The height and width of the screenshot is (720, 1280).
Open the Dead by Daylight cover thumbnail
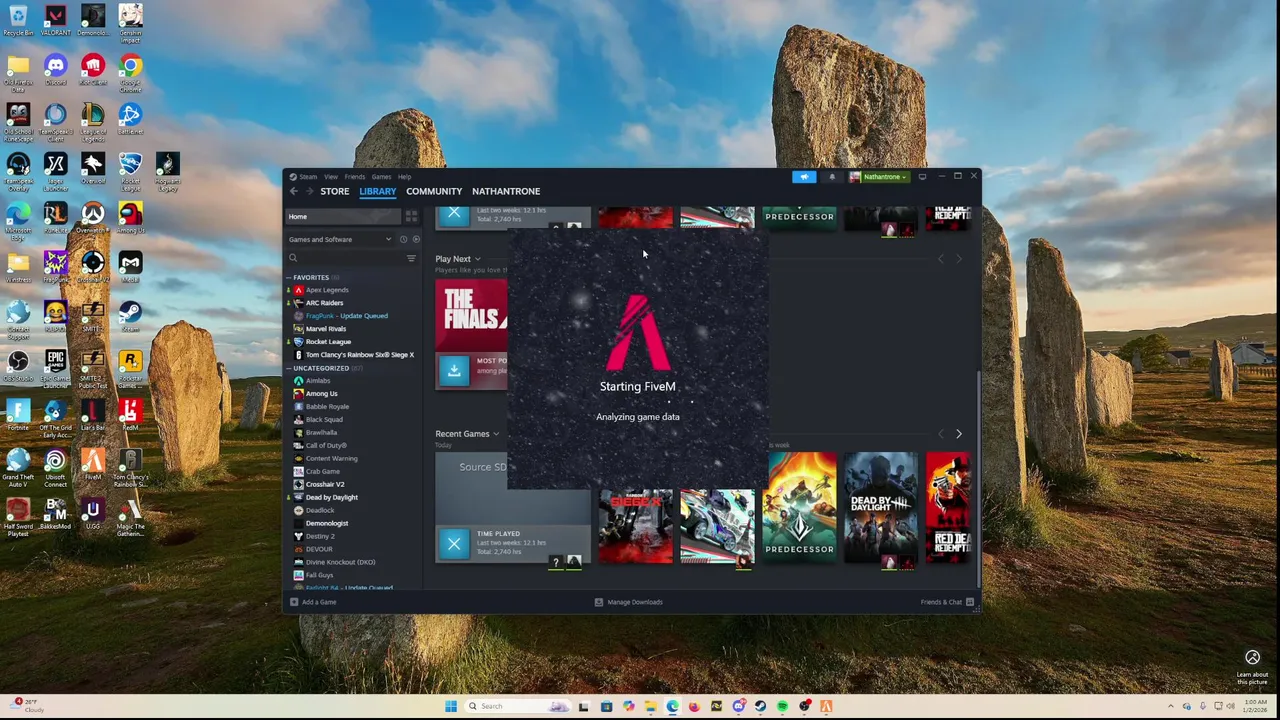pos(880,508)
